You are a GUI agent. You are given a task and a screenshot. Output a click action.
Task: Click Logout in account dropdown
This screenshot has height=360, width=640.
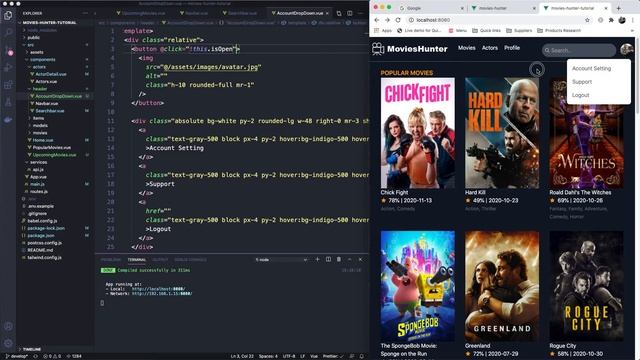(580, 95)
